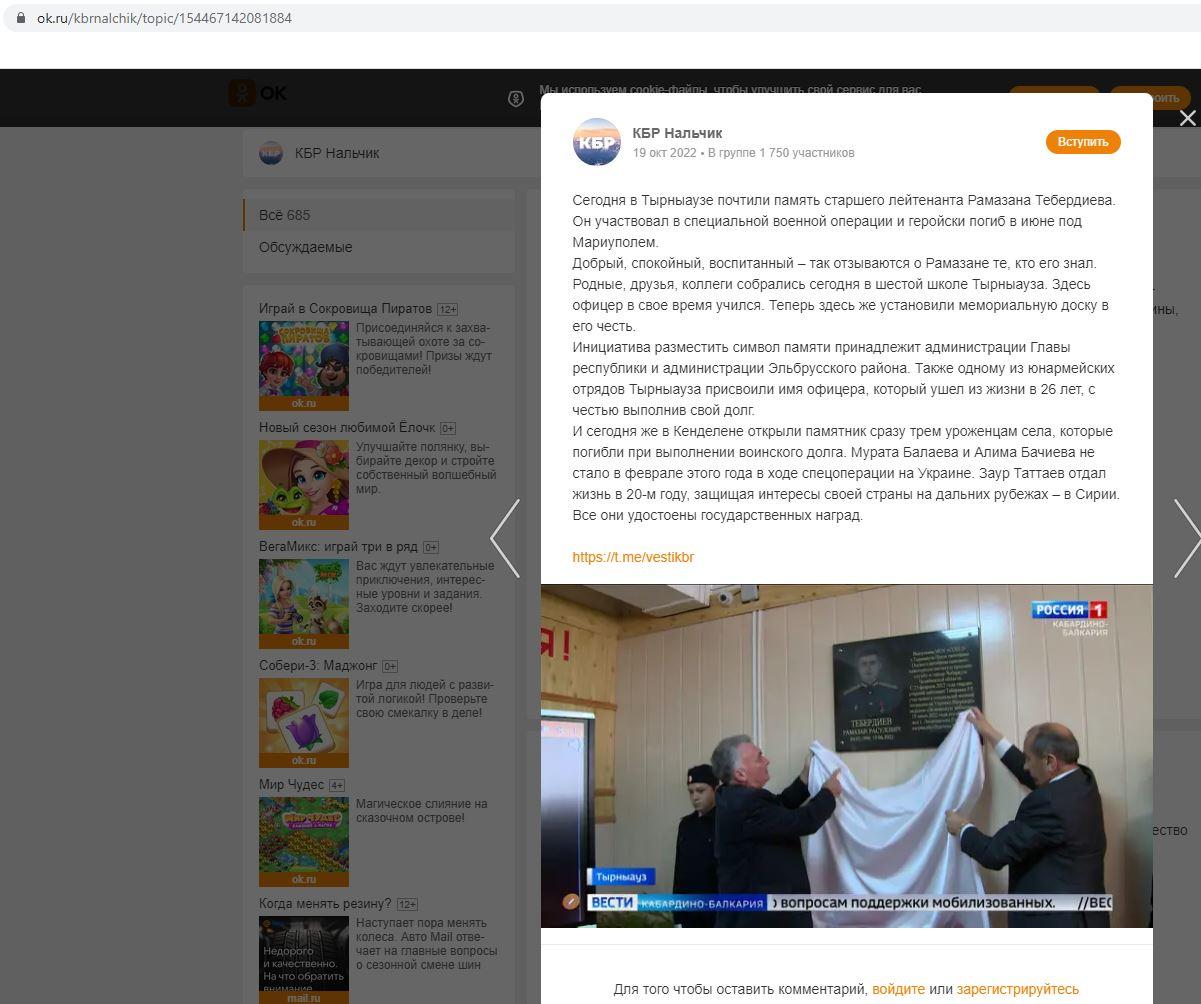
Task: Open the Вести news video image
Action: click(847, 756)
